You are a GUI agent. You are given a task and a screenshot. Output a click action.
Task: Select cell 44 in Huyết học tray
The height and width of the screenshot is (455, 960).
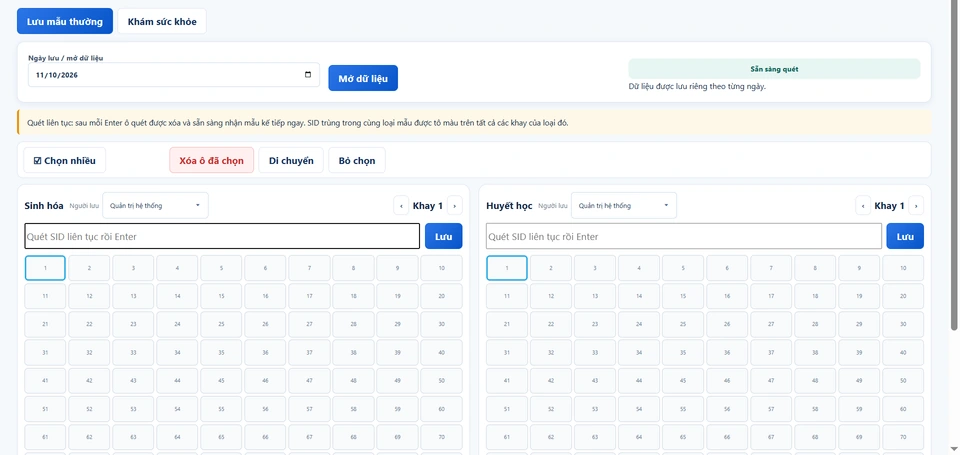(x=639, y=381)
